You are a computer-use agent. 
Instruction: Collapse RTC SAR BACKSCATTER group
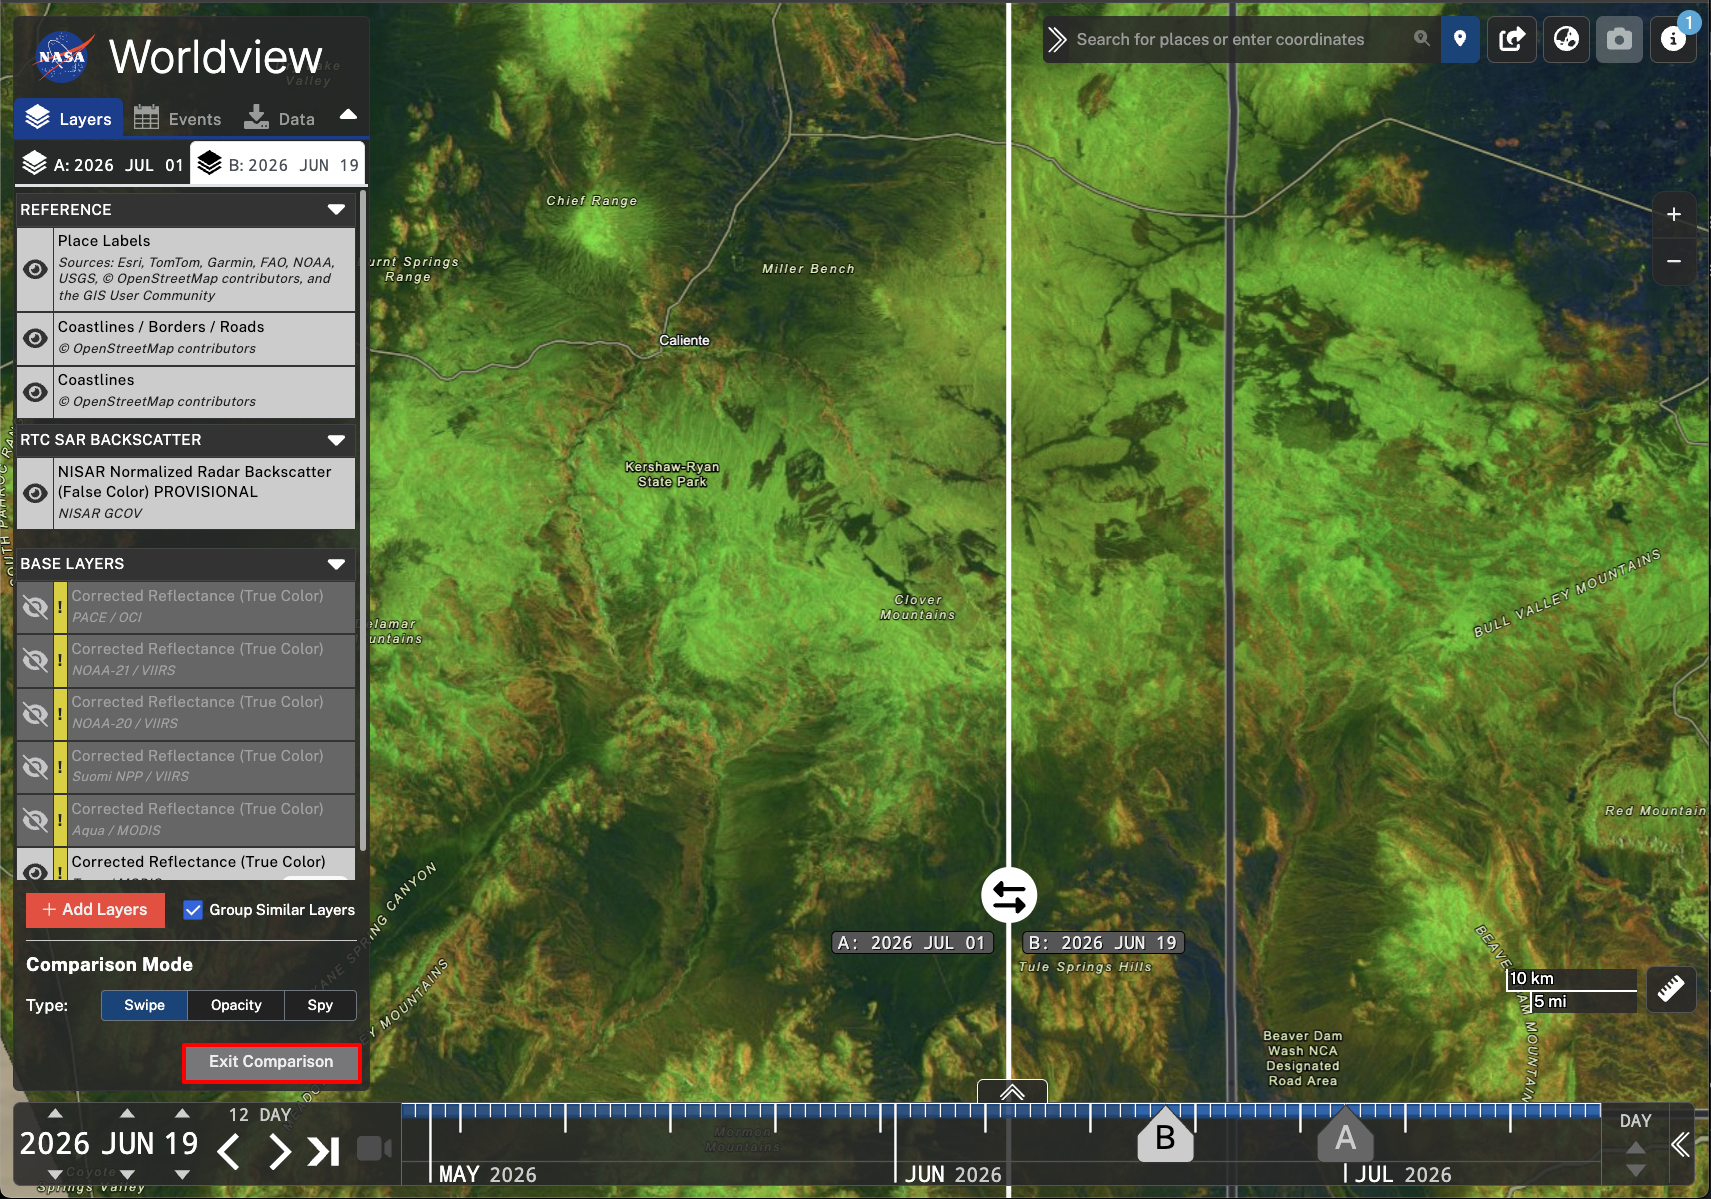336,440
